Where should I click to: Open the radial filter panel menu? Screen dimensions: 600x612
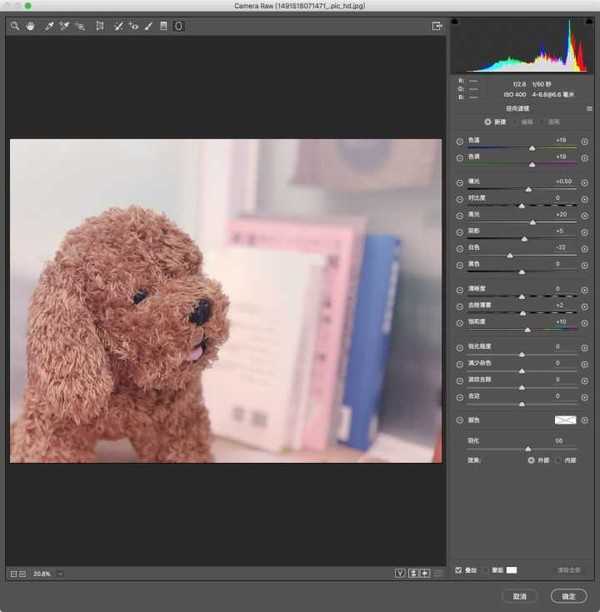[590, 108]
